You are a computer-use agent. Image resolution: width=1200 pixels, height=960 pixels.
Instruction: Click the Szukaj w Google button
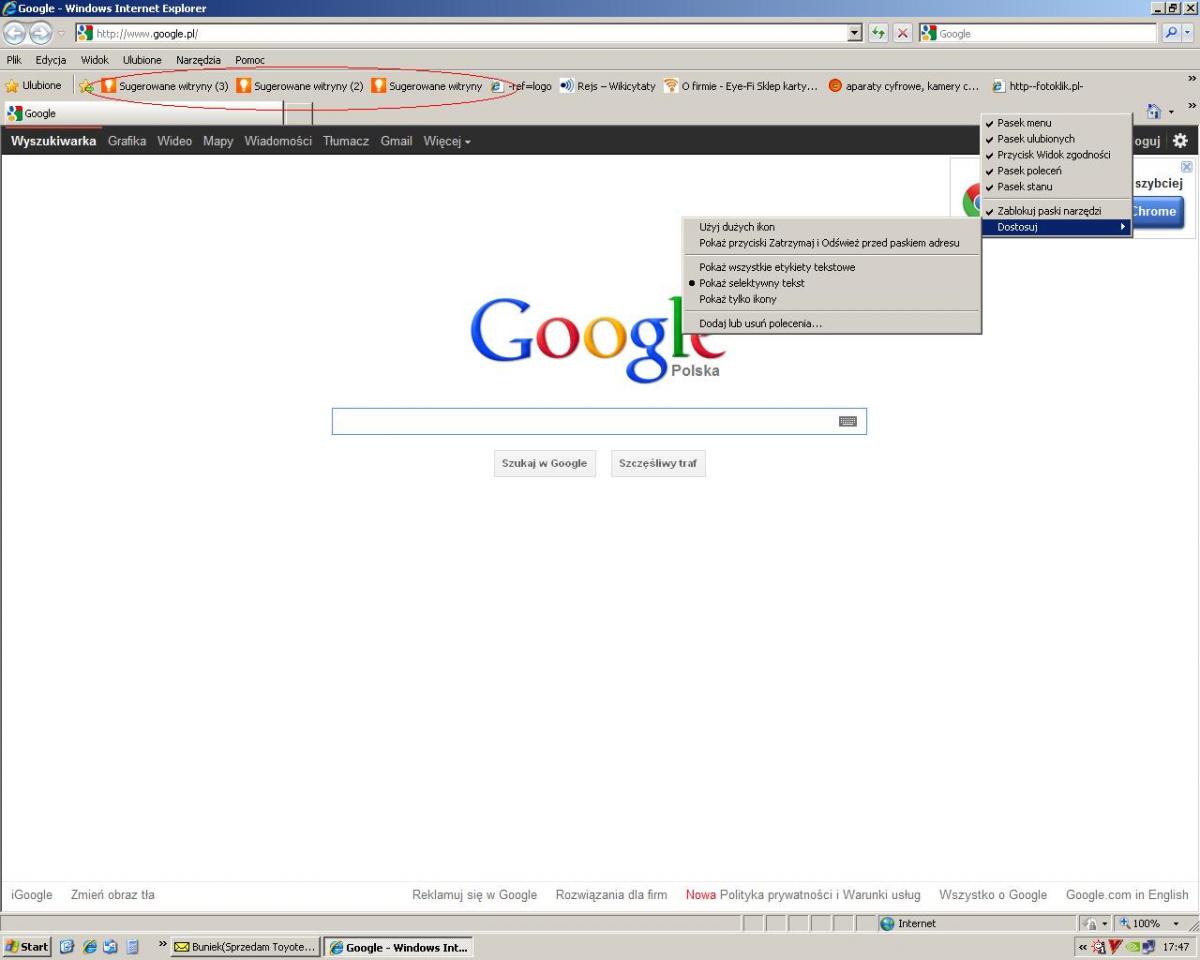[x=545, y=464]
